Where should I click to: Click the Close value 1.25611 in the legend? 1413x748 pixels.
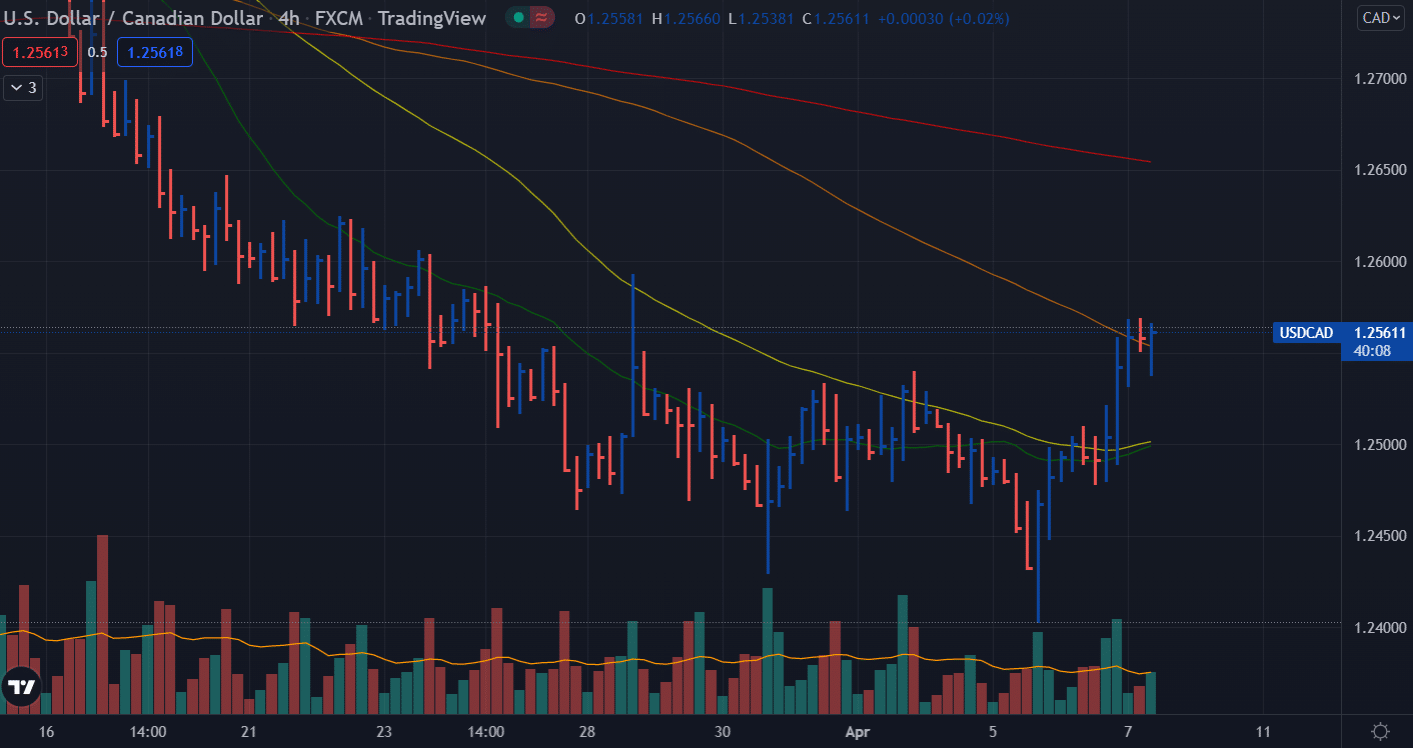pyautogui.click(x=843, y=19)
